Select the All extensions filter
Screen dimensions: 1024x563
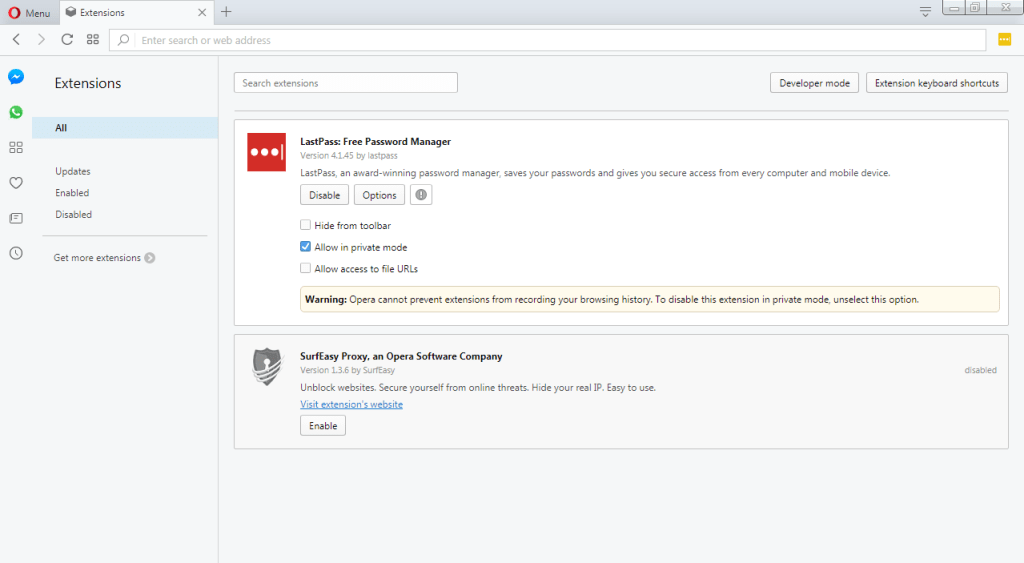pos(125,128)
